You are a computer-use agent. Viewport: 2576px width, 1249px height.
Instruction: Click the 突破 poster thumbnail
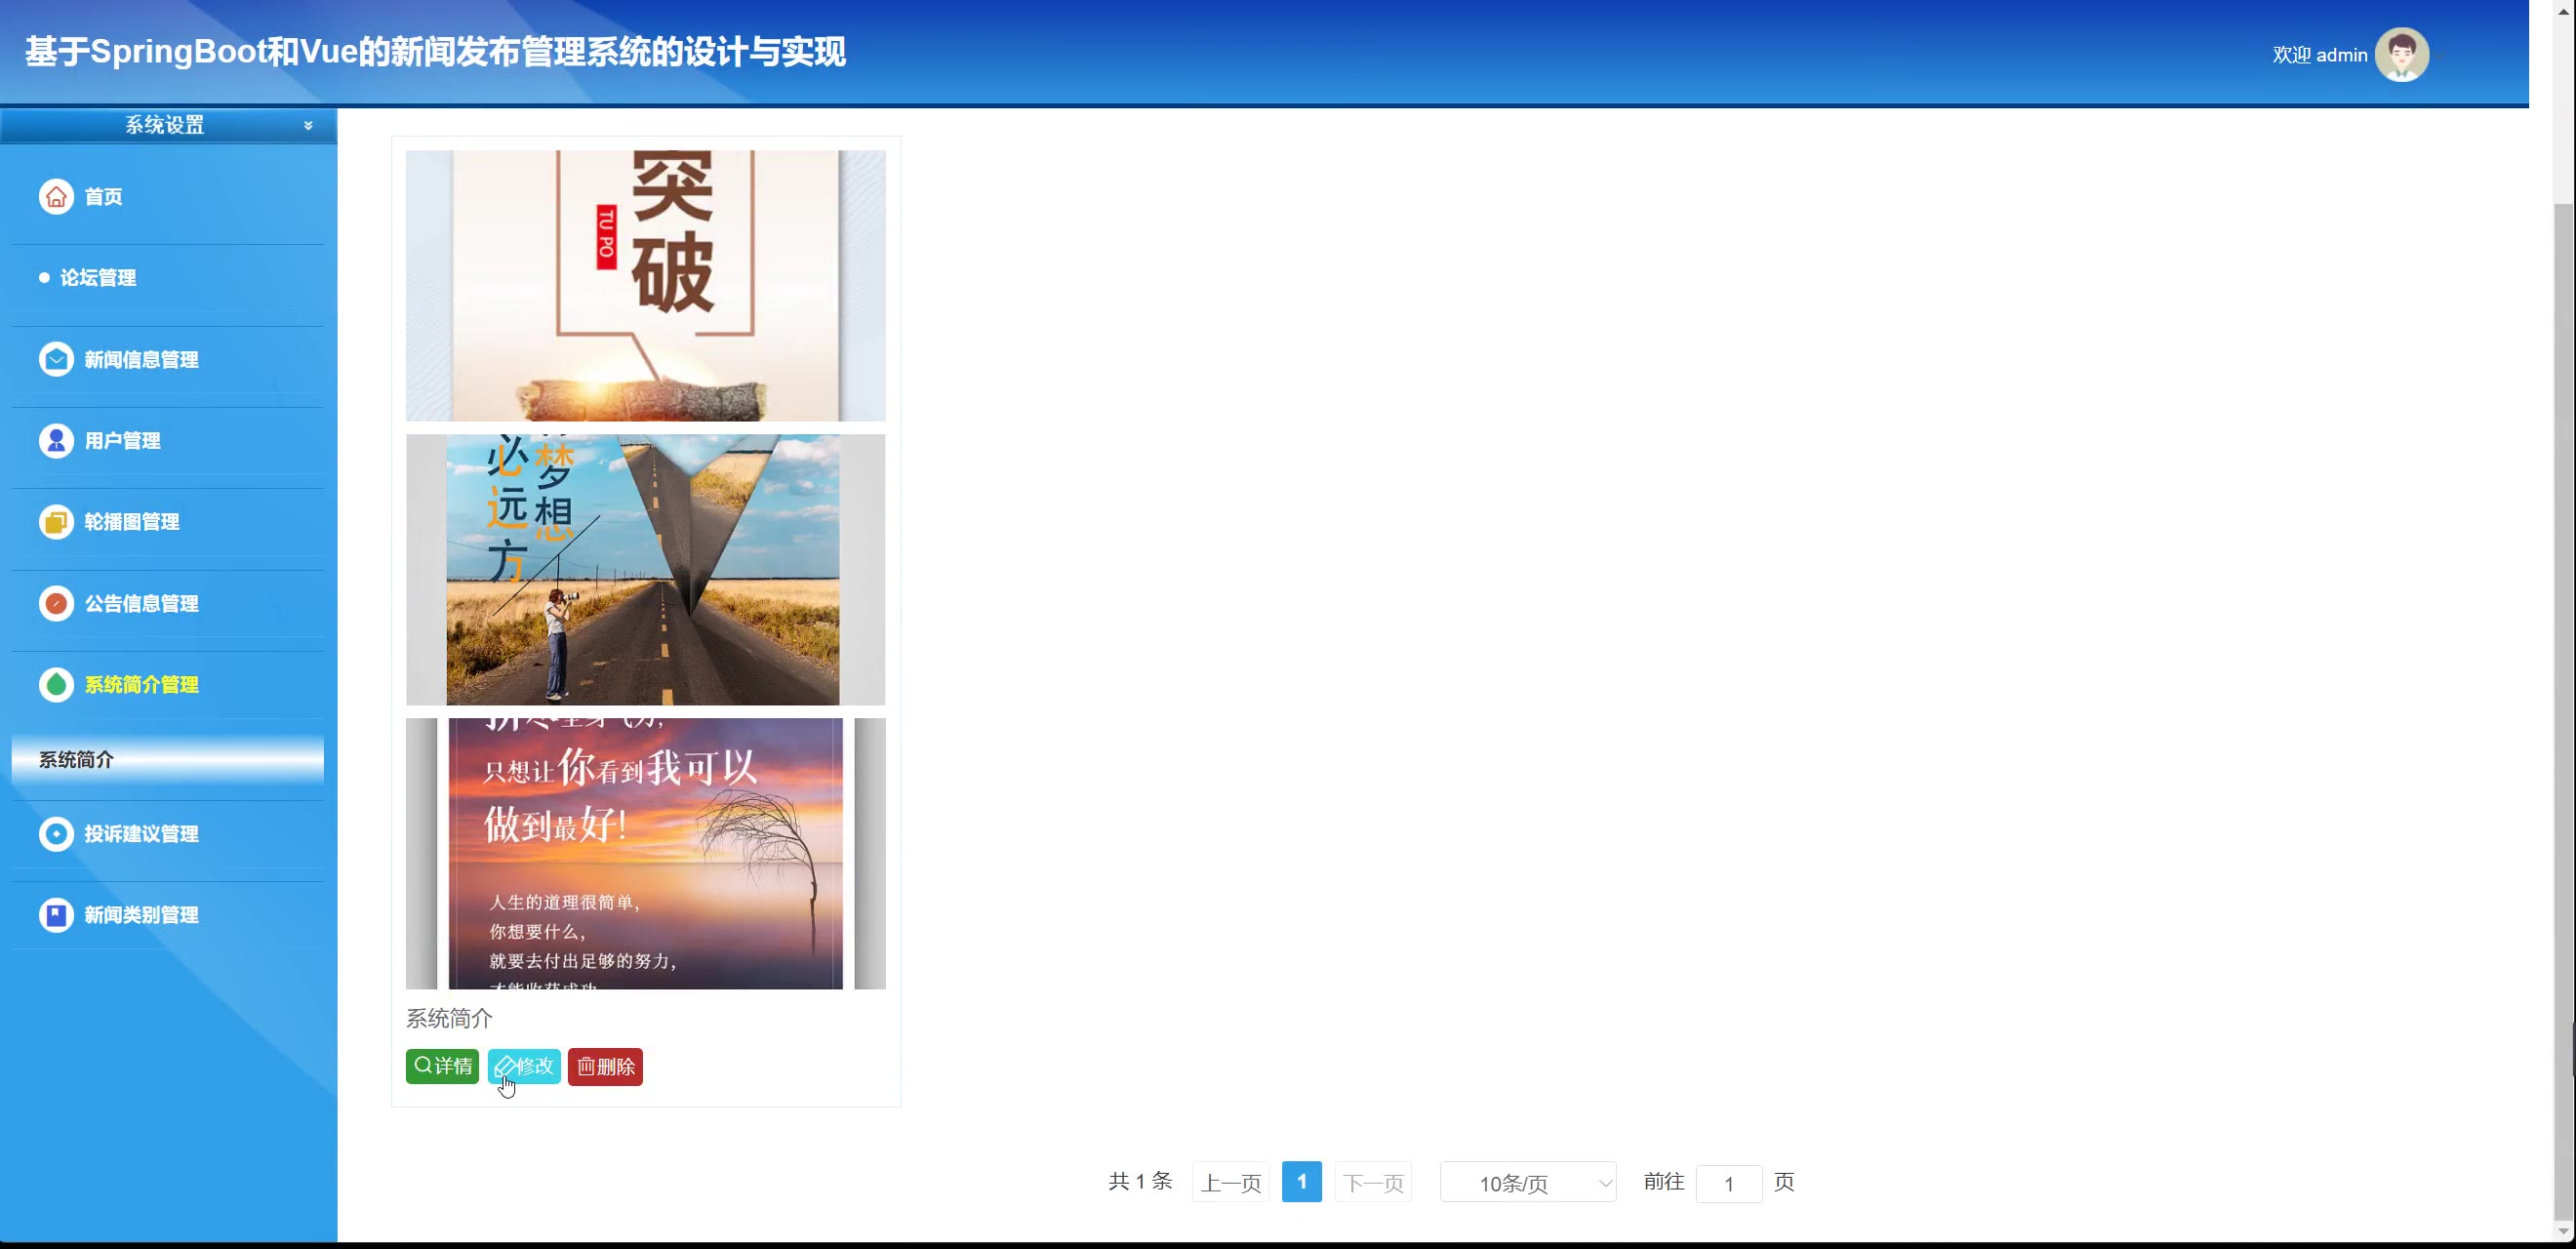(x=645, y=285)
